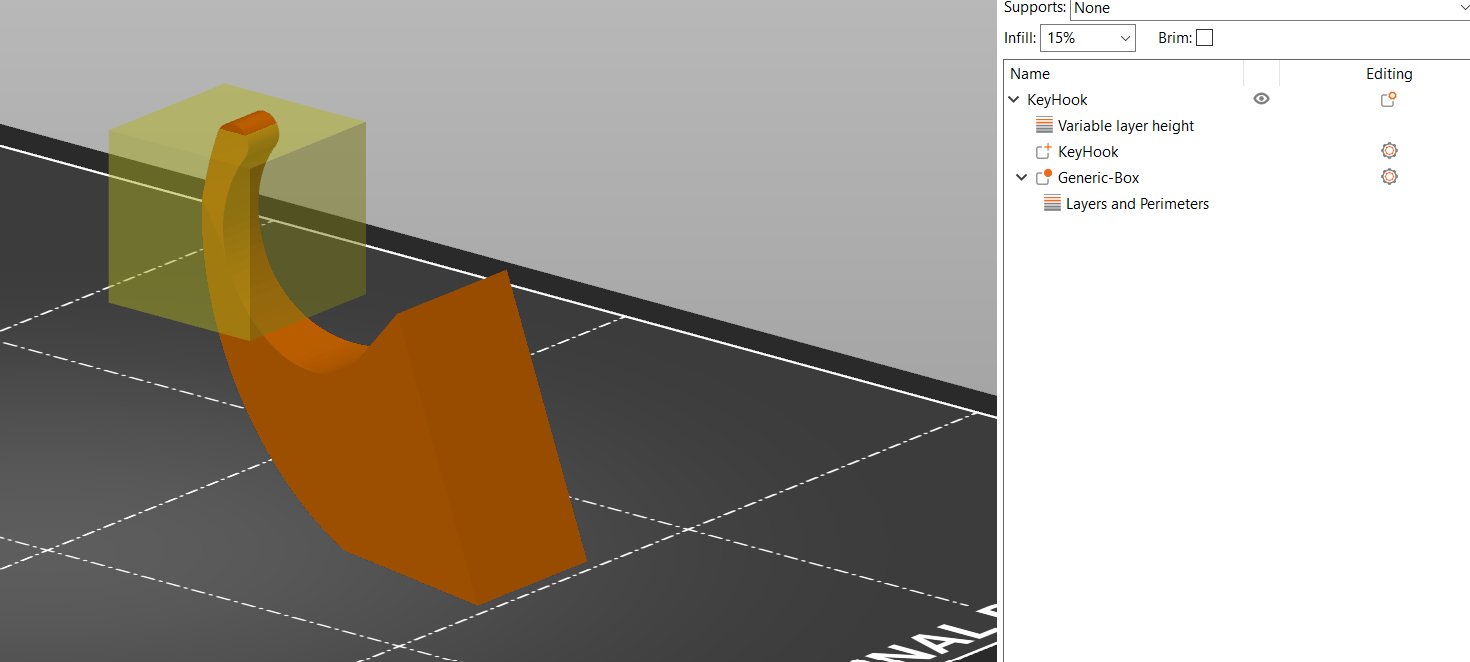Enable the Brim checkbox
The image size is (1470, 662).
click(x=1204, y=38)
